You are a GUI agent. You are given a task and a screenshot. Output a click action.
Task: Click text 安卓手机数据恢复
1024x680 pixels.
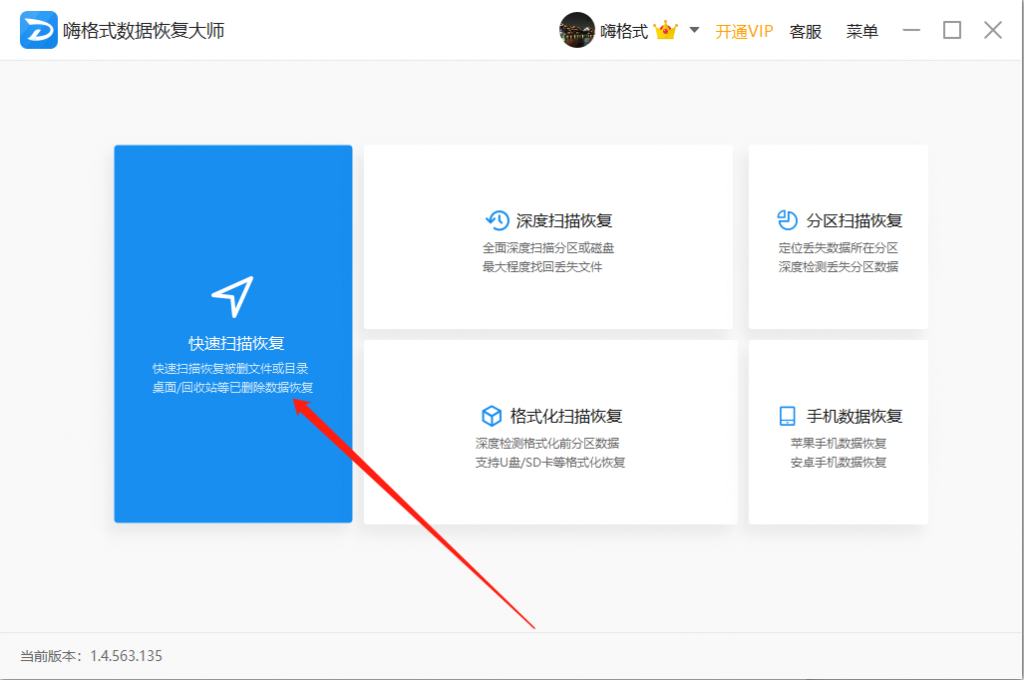838,462
